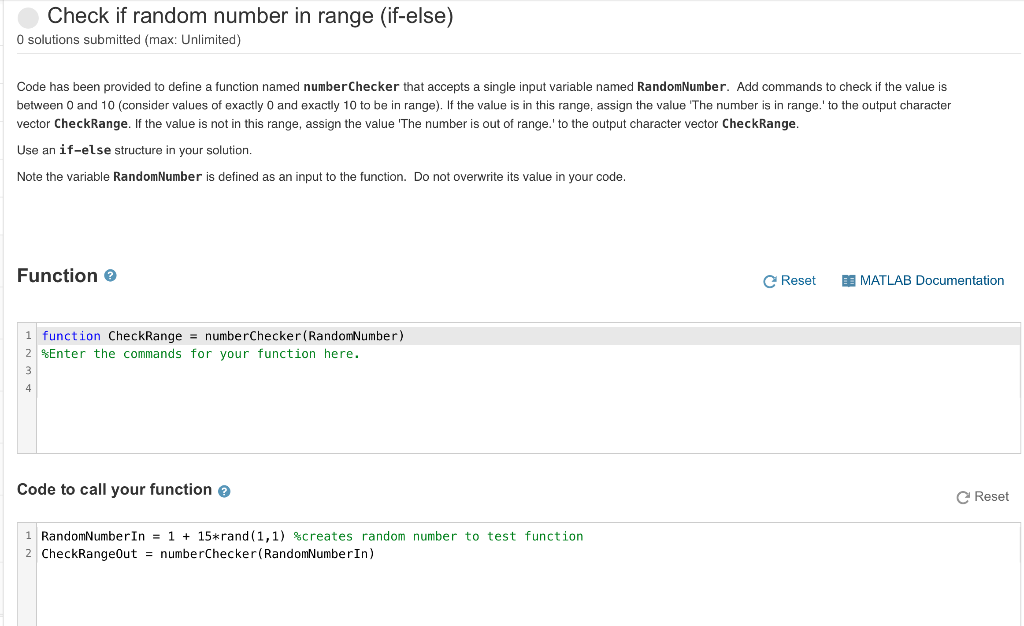Click the circular arrow icon of Function Reset
This screenshot has height=626, width=1024.
pyautogui.click(x=769, y=281)
